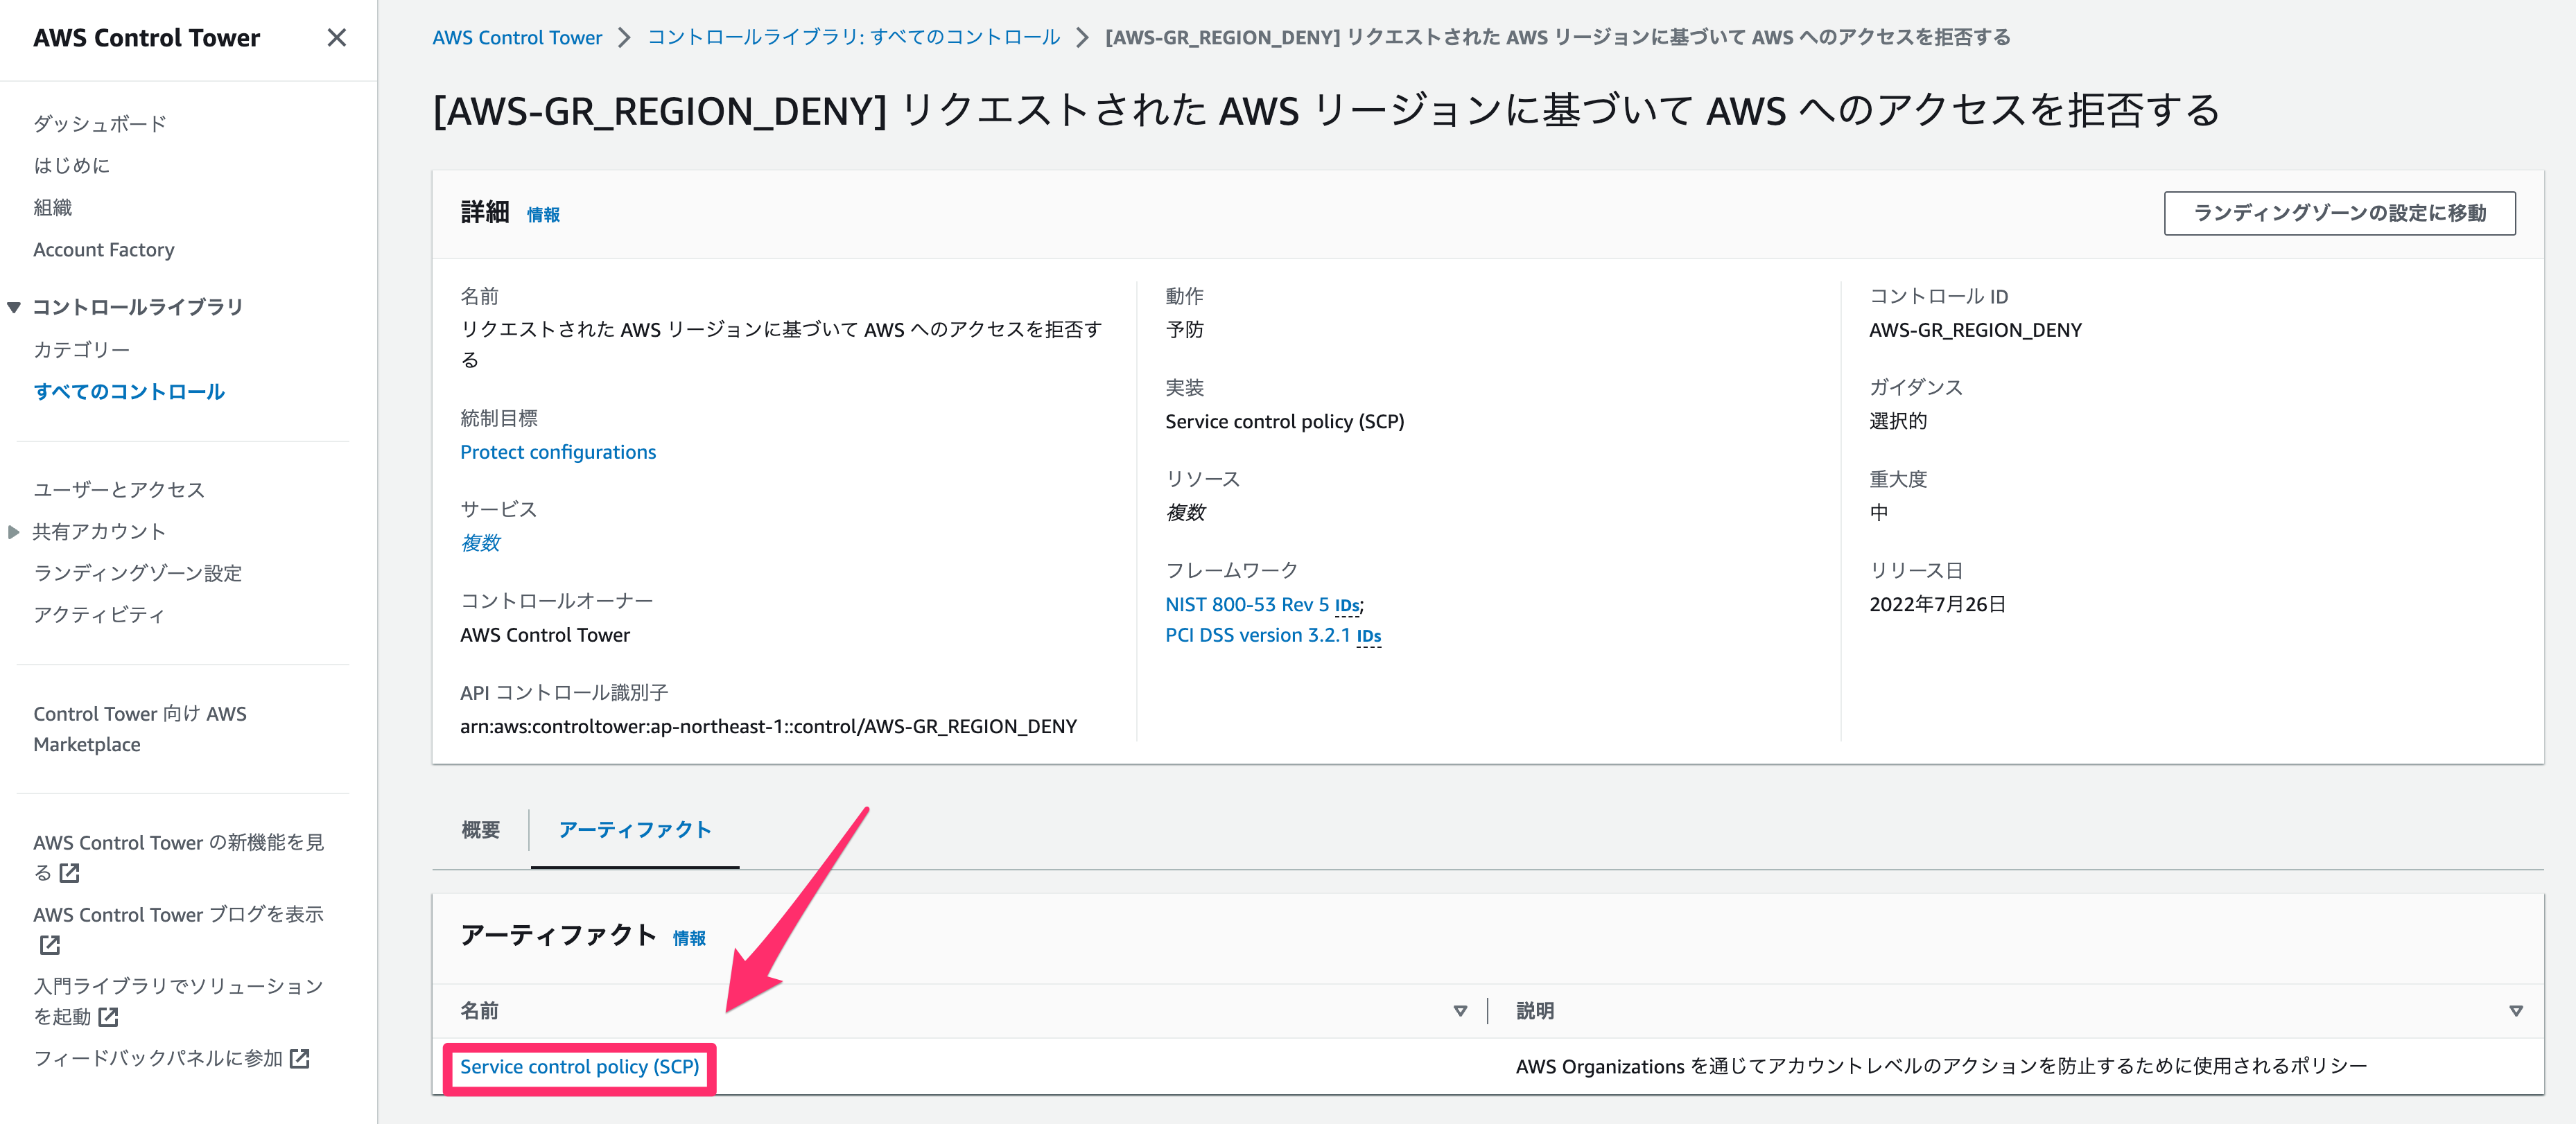The image size is (2576, 1124).
Task: Open カテゴリー under the control library
Action: (81, 350)
